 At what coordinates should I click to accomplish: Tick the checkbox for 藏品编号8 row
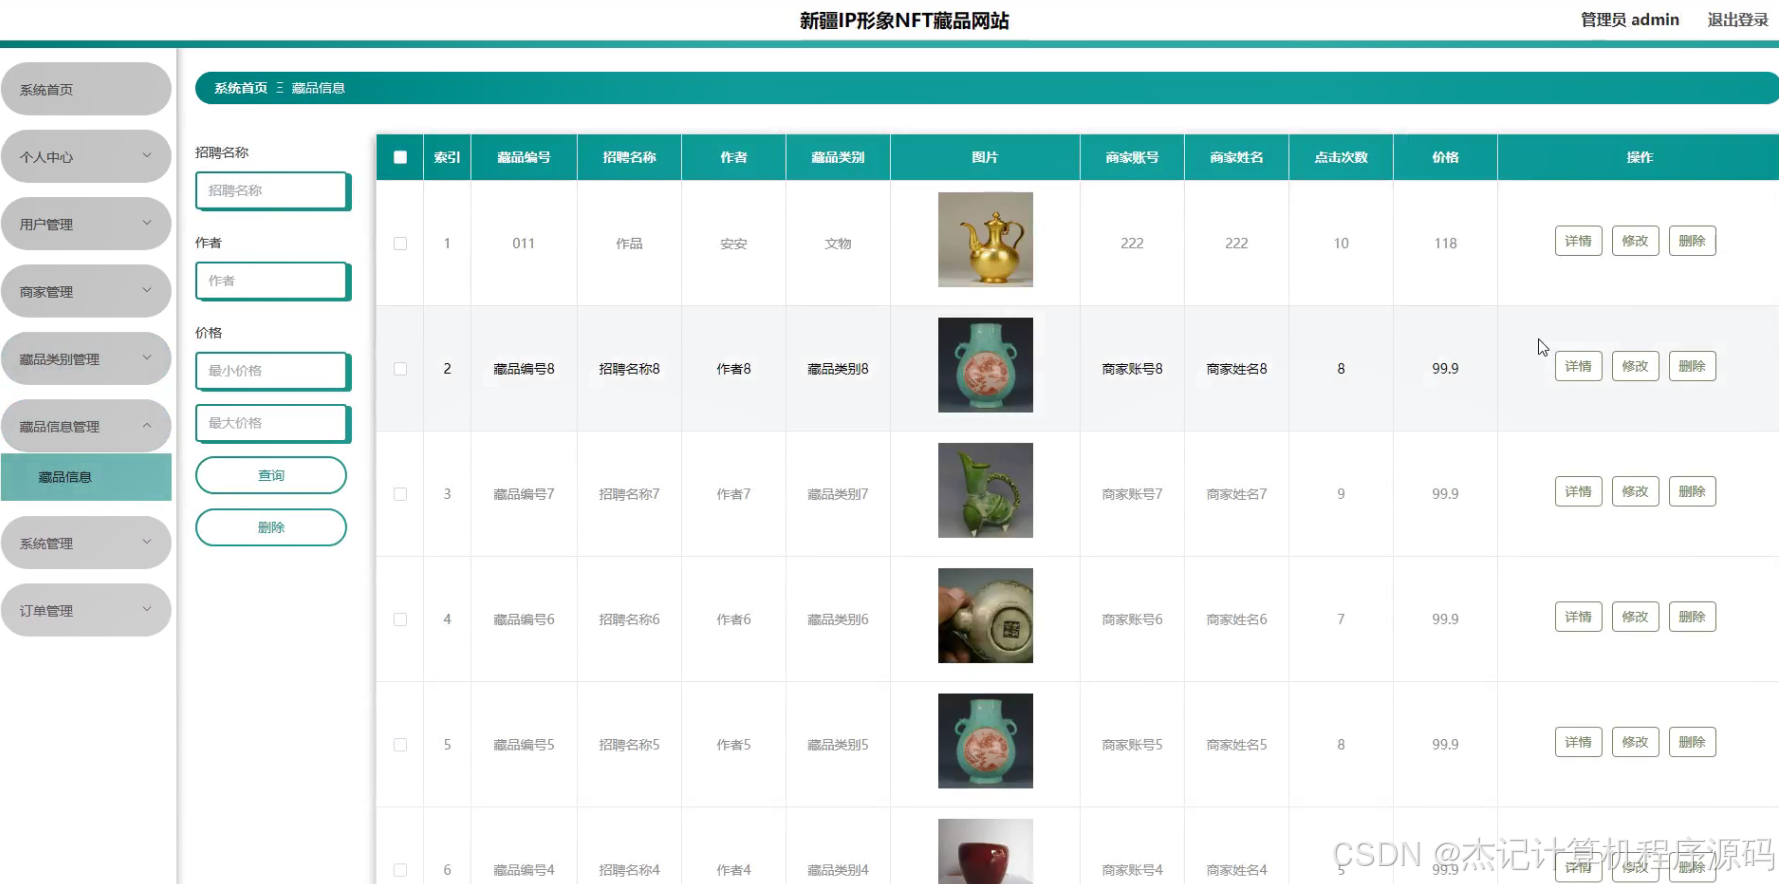(x=400, y=369)
